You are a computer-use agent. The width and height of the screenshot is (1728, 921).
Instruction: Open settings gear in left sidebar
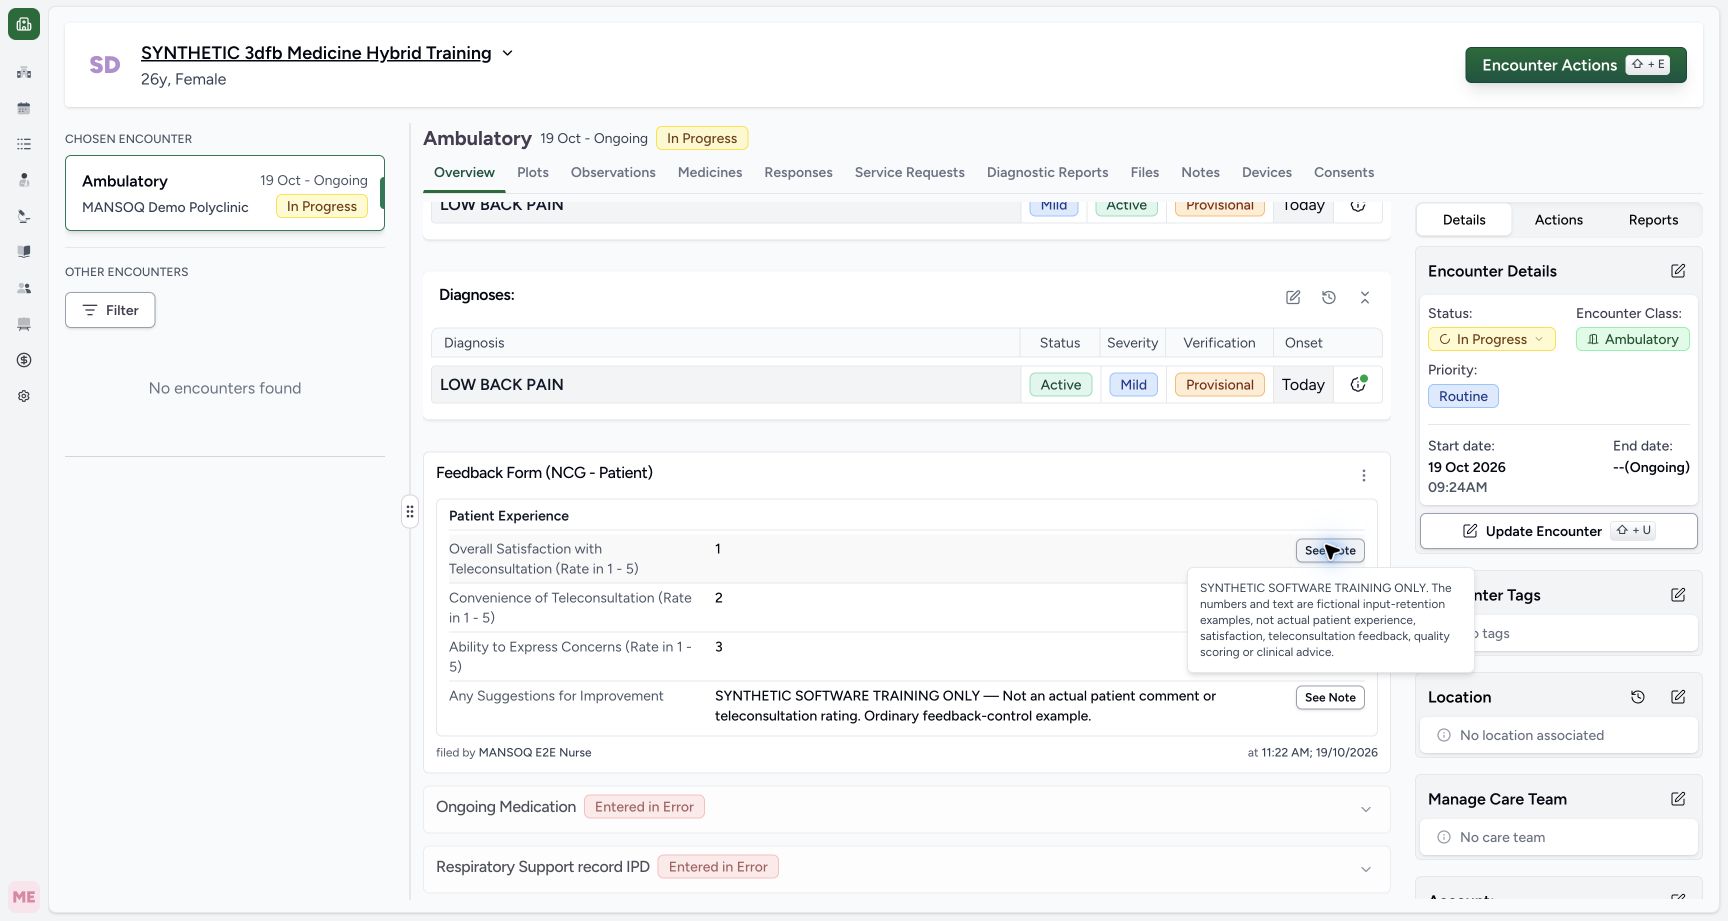24,396
